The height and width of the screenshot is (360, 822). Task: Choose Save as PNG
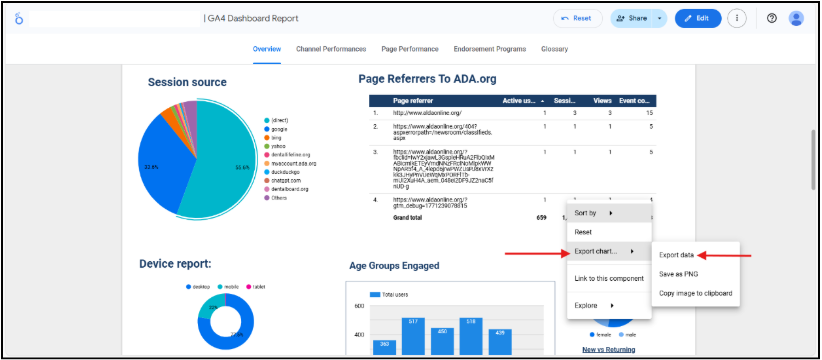pyautogui.click(x=696, y=274)
